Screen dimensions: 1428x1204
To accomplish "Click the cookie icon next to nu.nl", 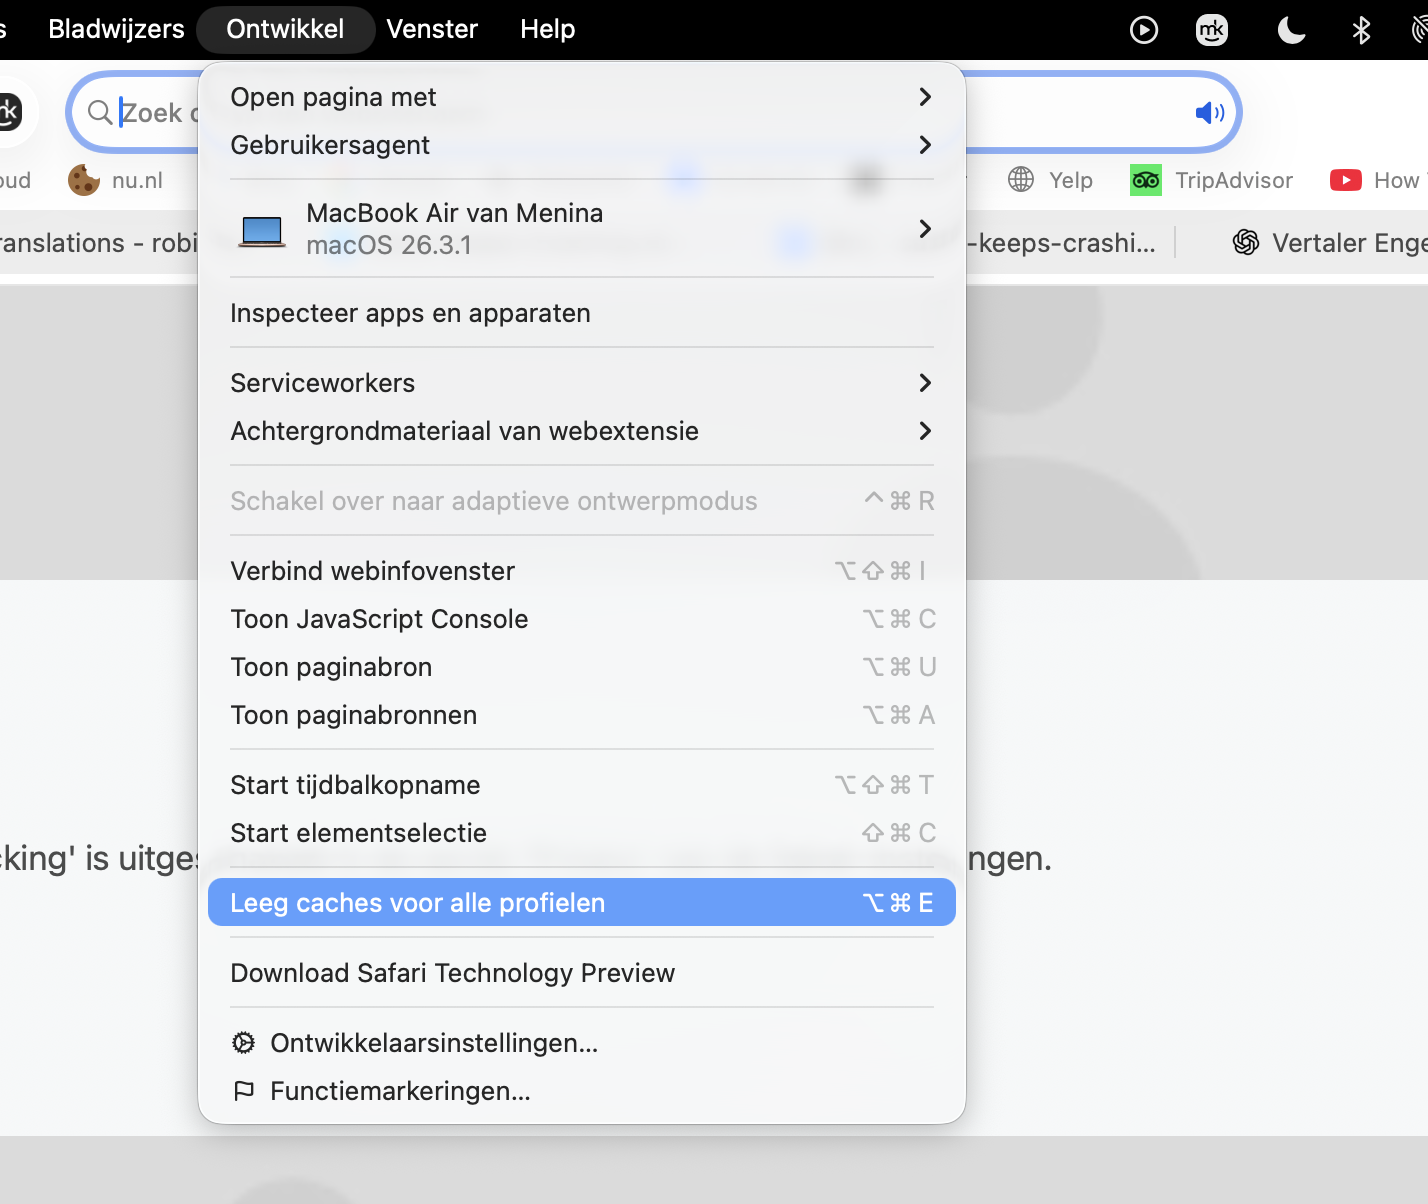I will (83, 180).
